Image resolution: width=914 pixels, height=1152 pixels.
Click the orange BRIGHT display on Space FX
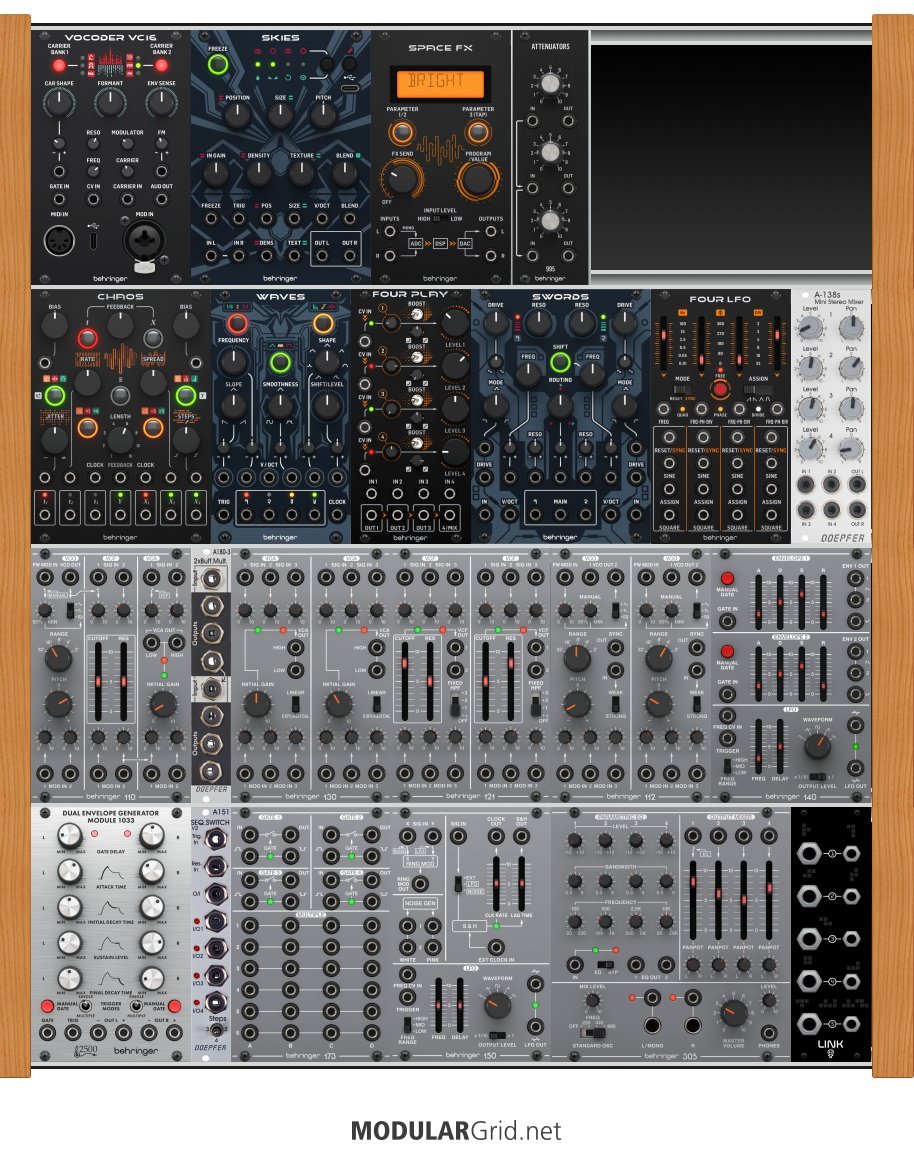click(440, 83)
